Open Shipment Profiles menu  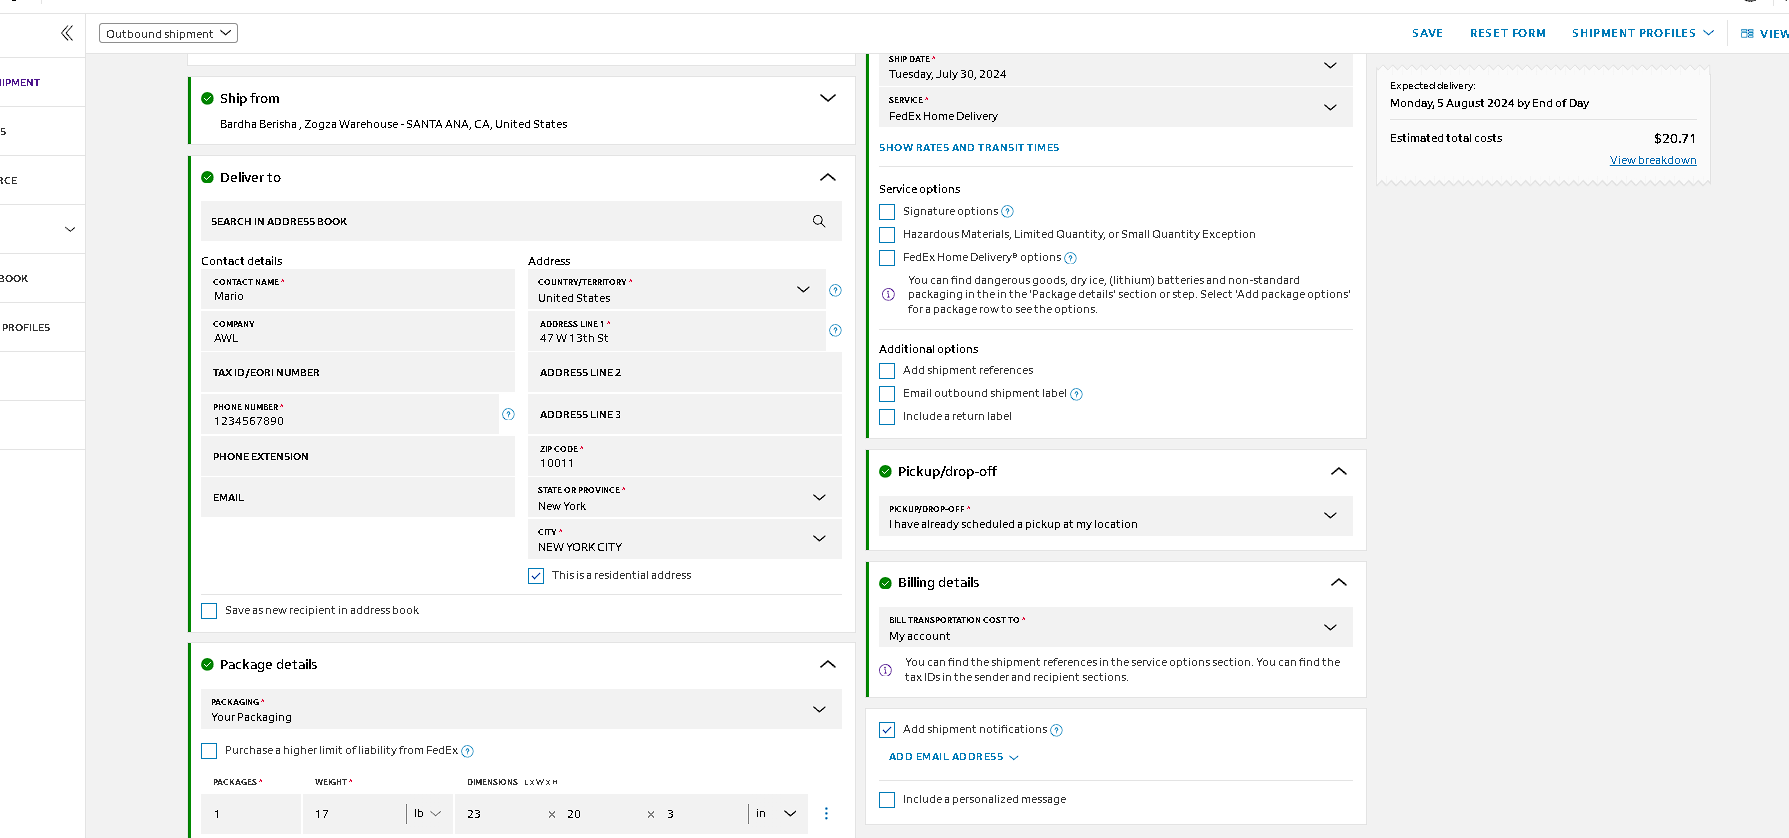pyautogui.click(x=1643, y=33)
